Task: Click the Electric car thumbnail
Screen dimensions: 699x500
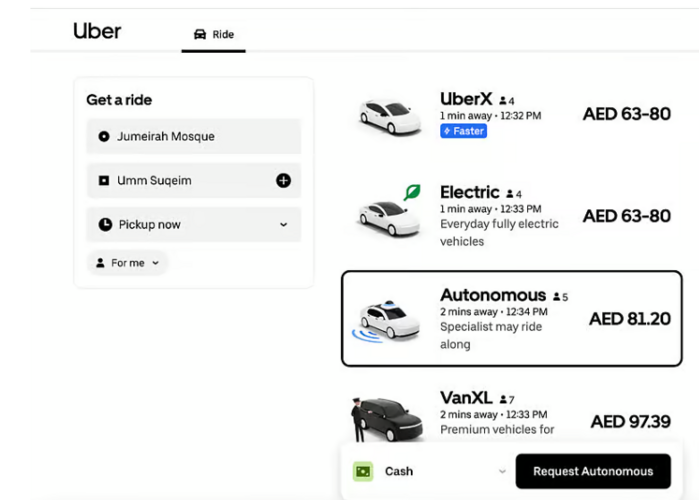Action: (x=390, y=217)
